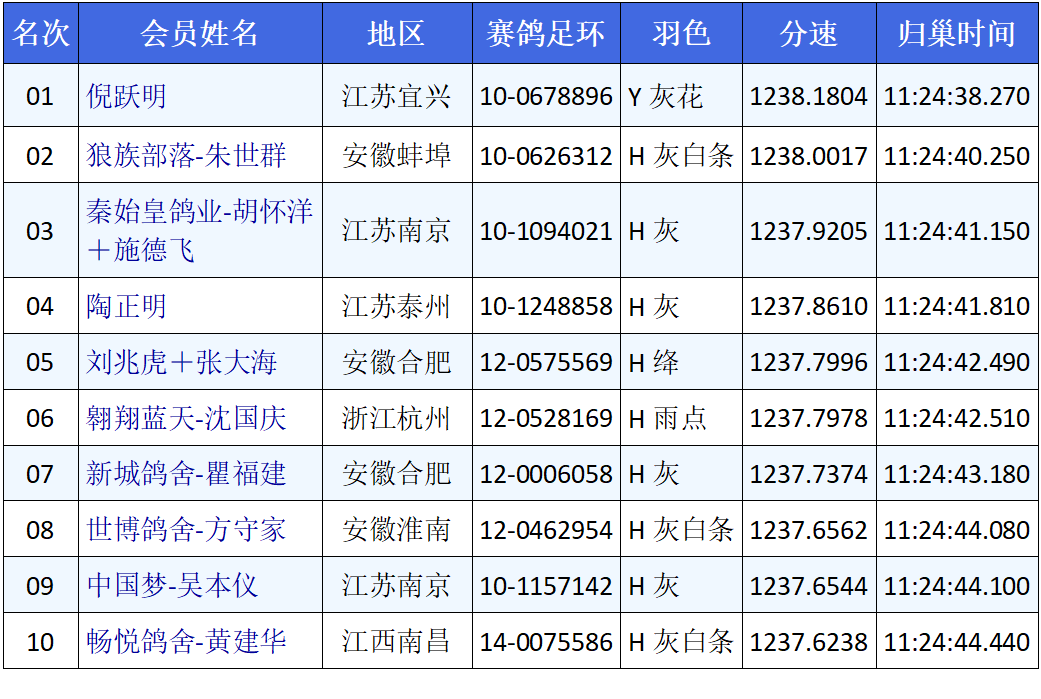
Task: Select the 分速 column header
Action: 809,34
